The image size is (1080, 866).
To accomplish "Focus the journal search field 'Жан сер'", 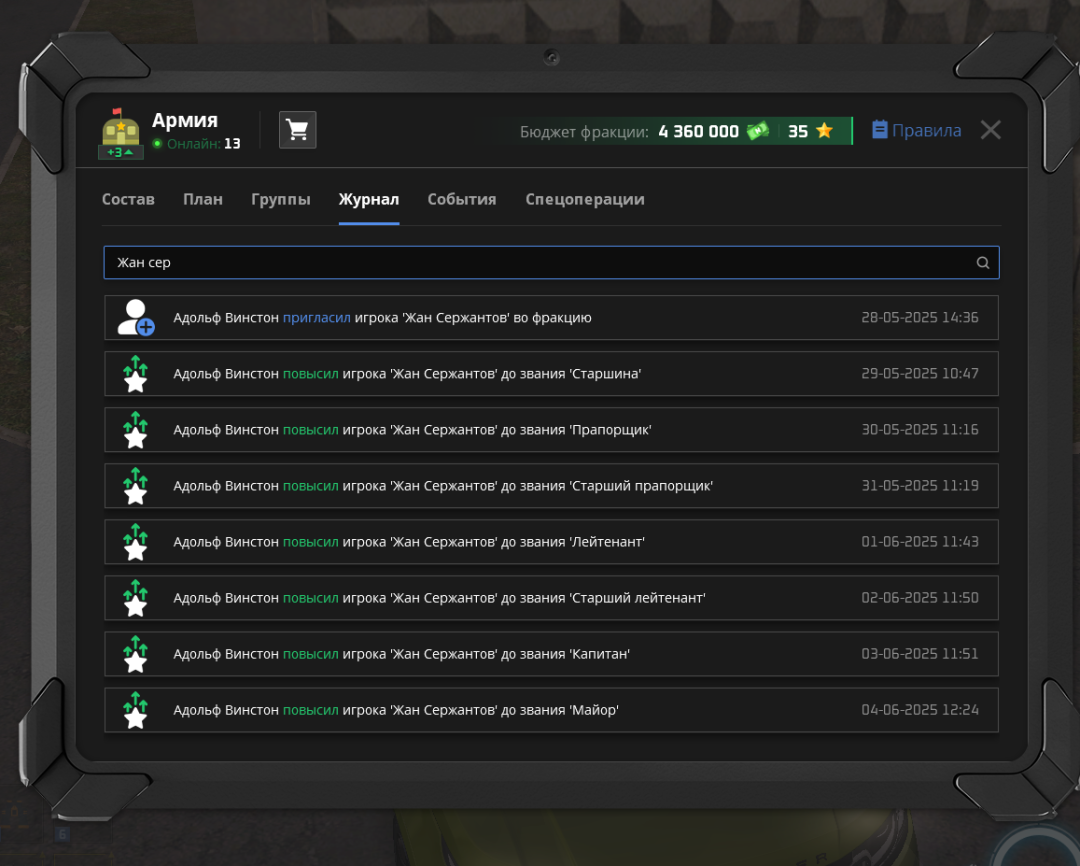I will [x=540, y=263].
